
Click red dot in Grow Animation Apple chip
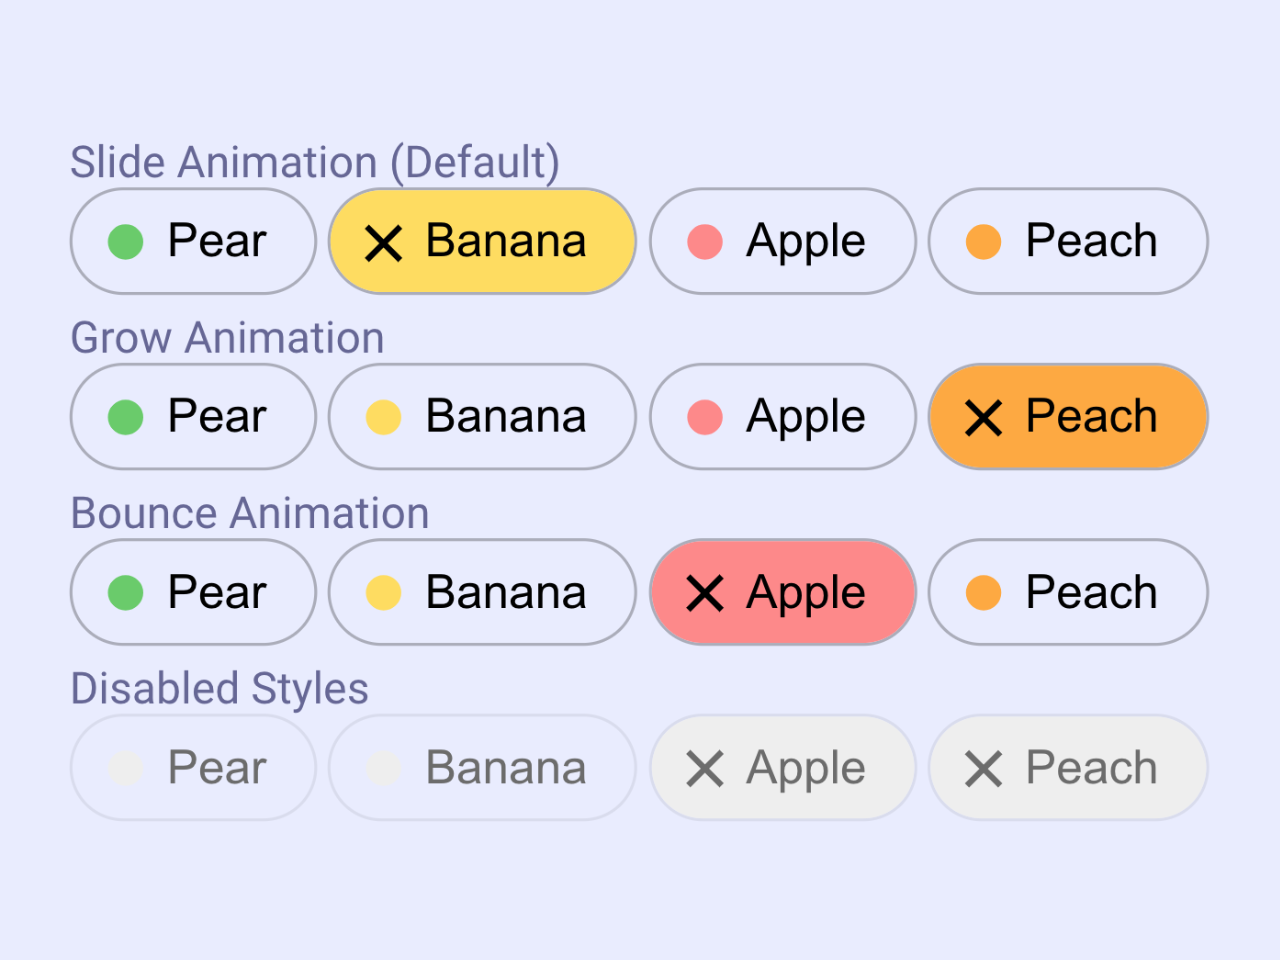705,417
